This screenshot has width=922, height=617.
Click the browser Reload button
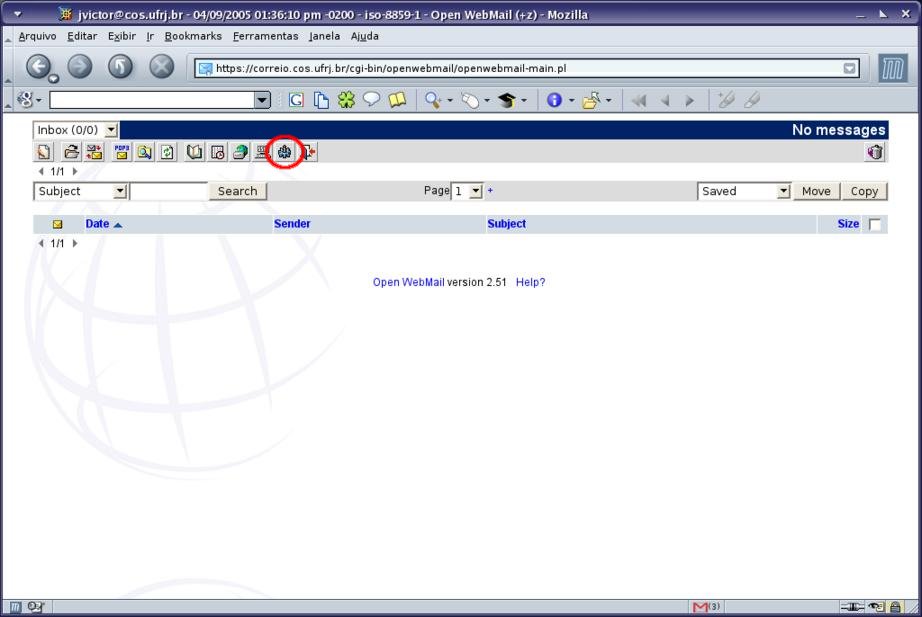click(120, 68)
